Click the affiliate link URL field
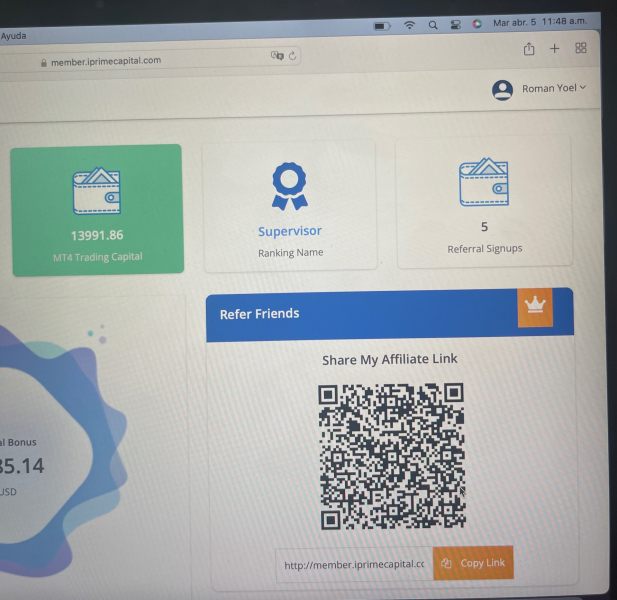Image resolution: width=617 pixels, height=600 pixels. [354, 565]
